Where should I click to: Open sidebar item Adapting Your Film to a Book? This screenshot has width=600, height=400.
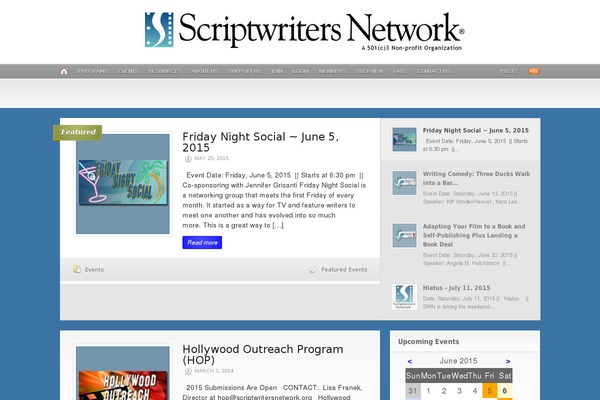(474, 235)
